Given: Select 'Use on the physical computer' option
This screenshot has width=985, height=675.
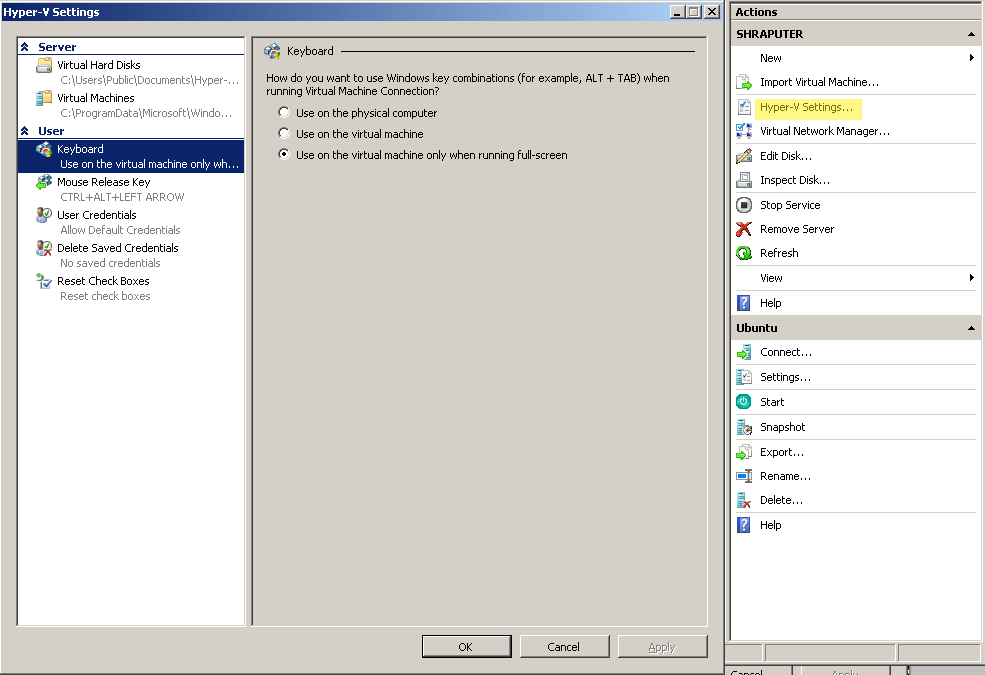Looking at the screenshot, I should click(x=284, y=112).
